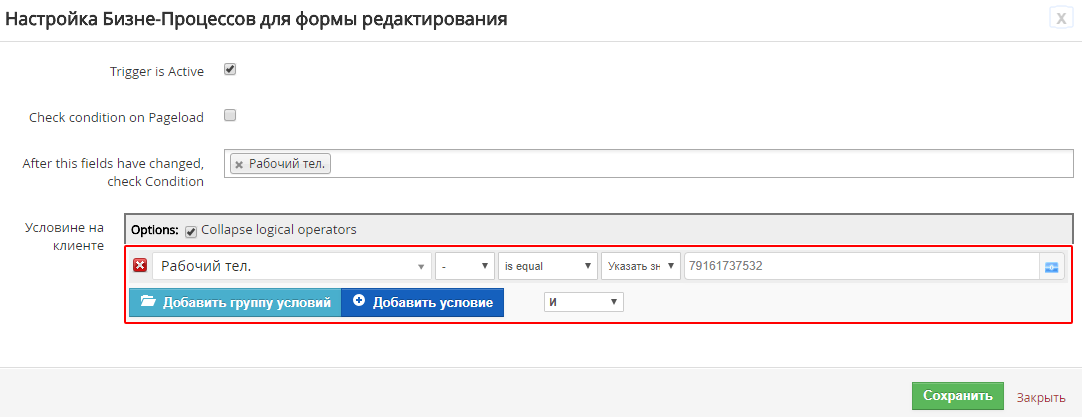Expand the dash '-' dropdown

pyautogui.click(x=465, y=266)
